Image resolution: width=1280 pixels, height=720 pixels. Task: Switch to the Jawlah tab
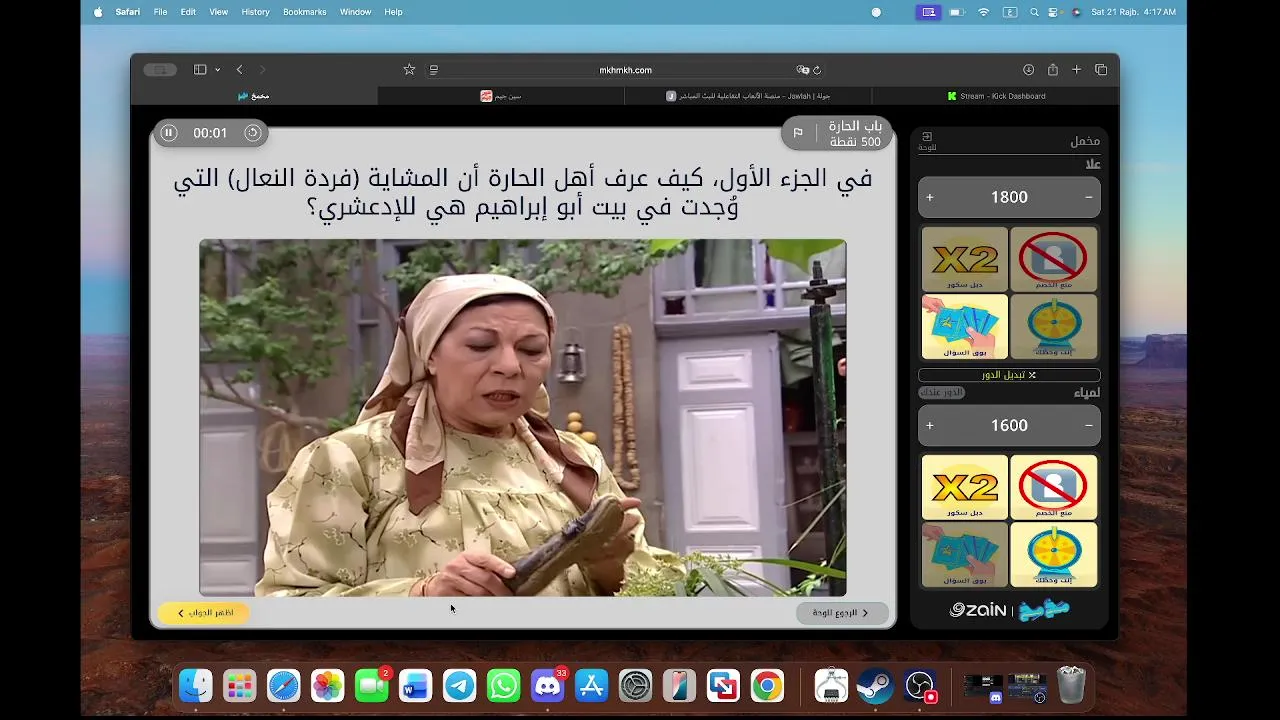(748, 96)
